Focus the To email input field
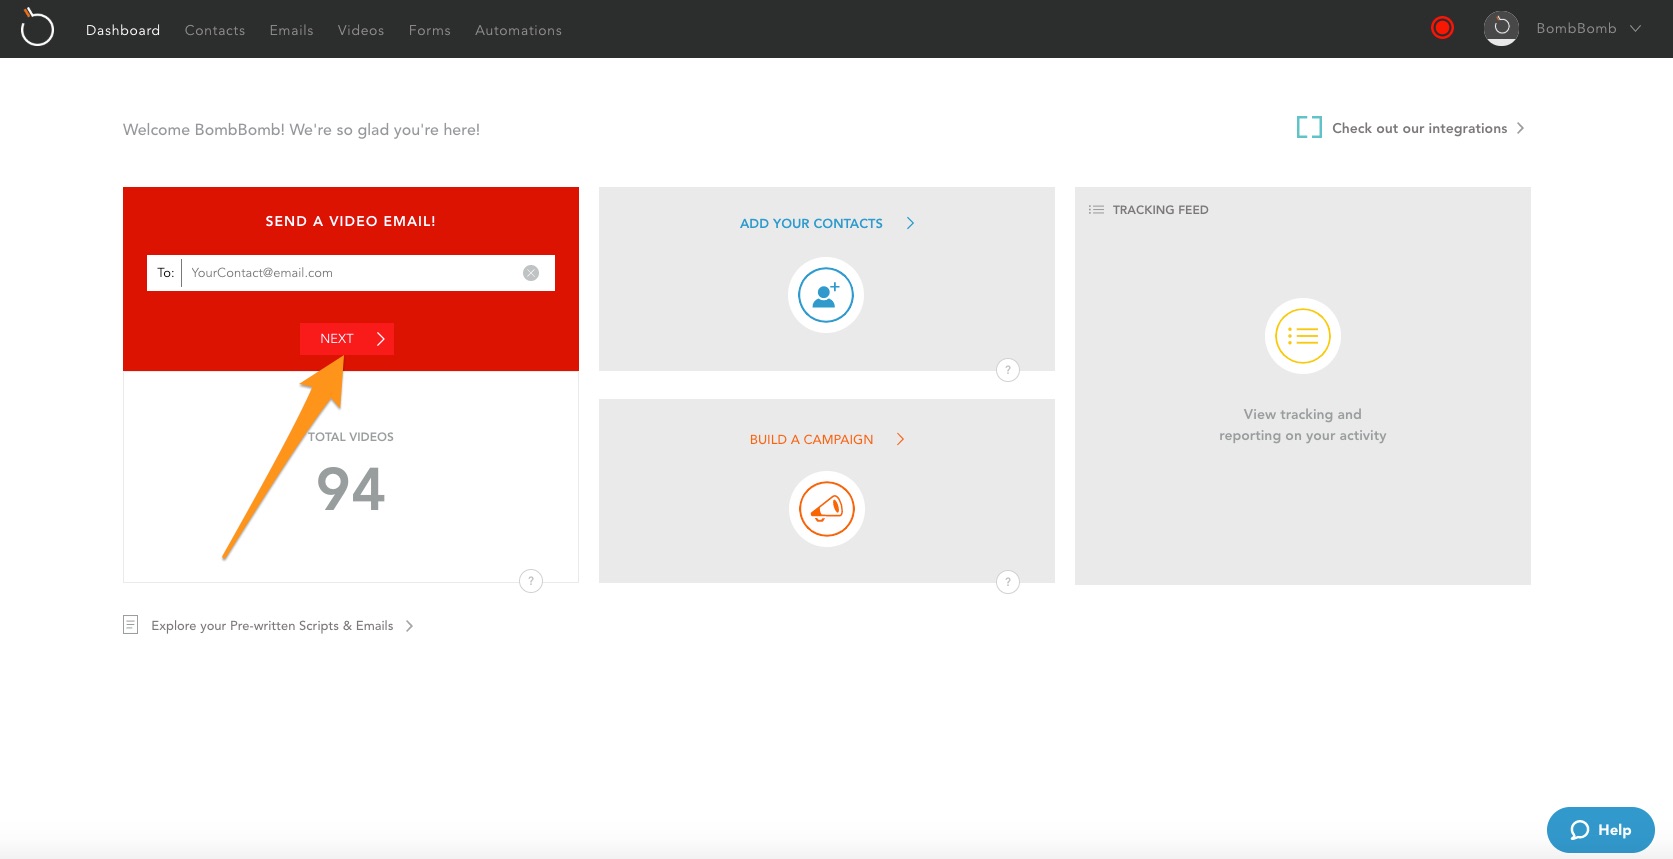The image size is (1673, 859). (x=351, y=273)
